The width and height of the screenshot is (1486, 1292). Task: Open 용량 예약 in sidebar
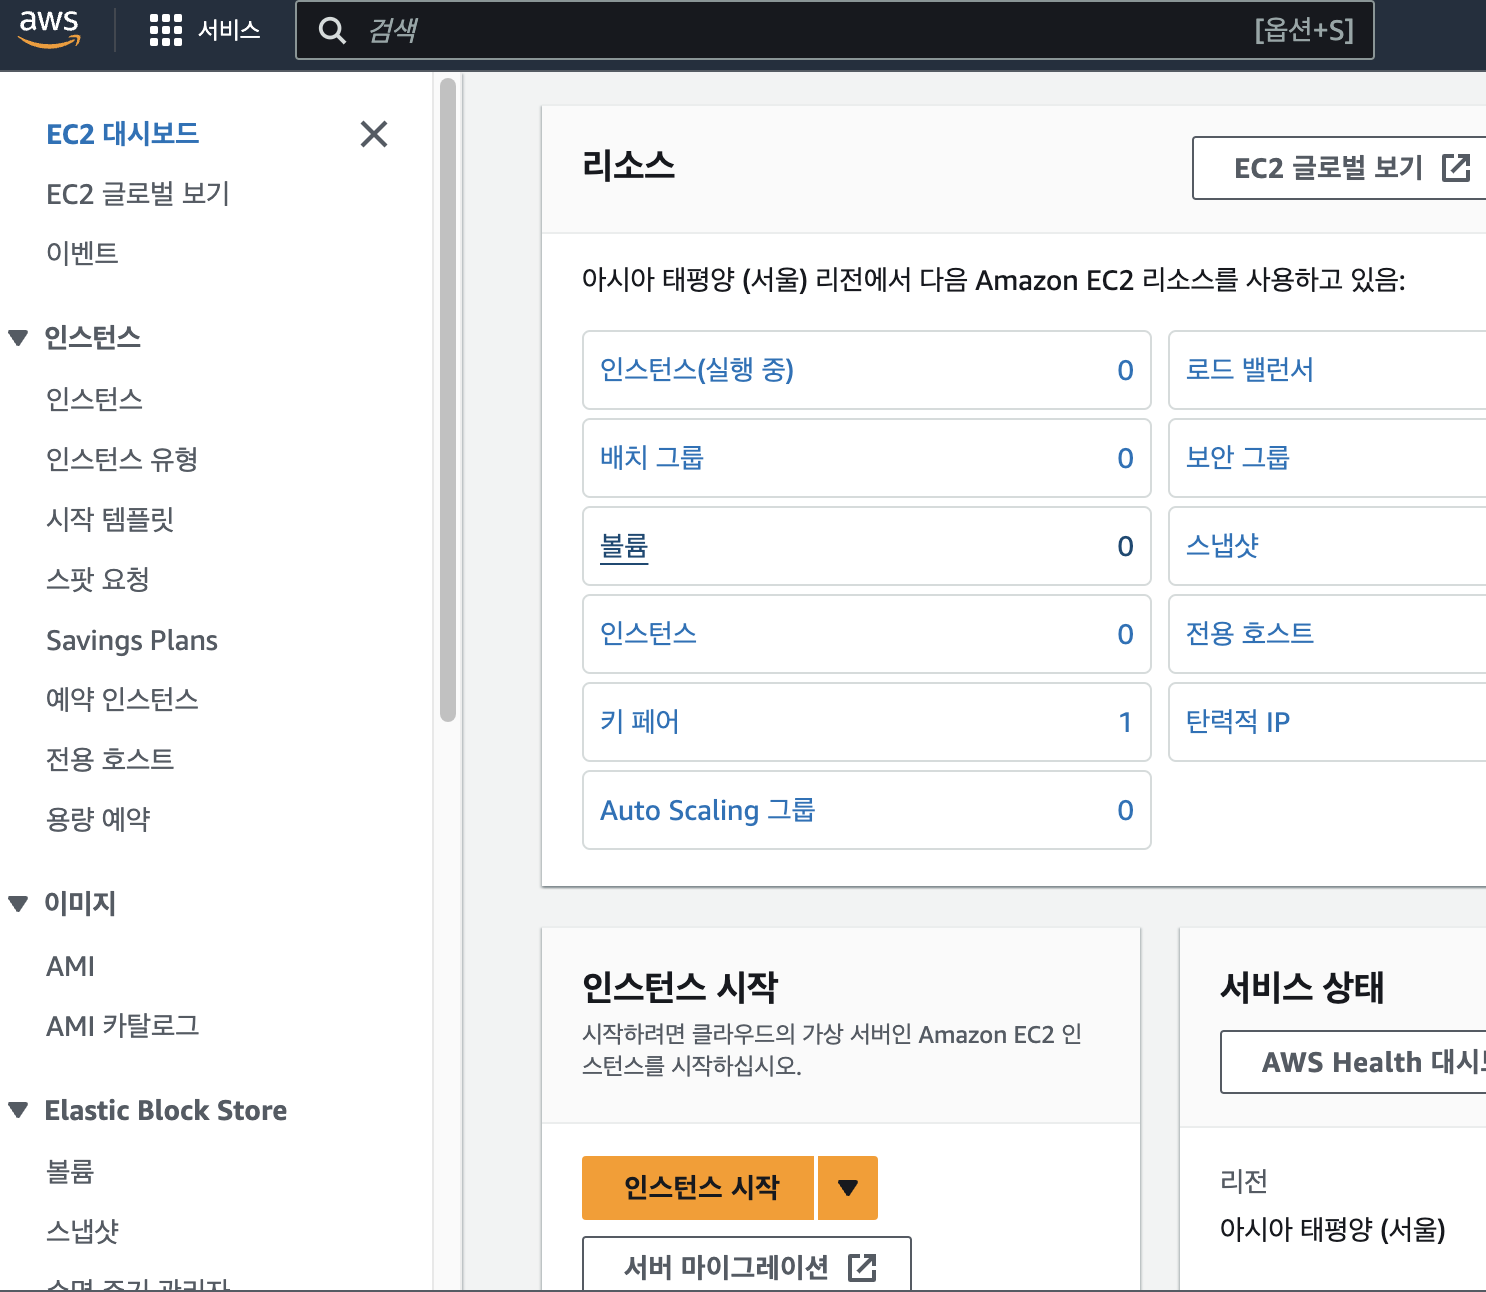click(x=98, y=819)
